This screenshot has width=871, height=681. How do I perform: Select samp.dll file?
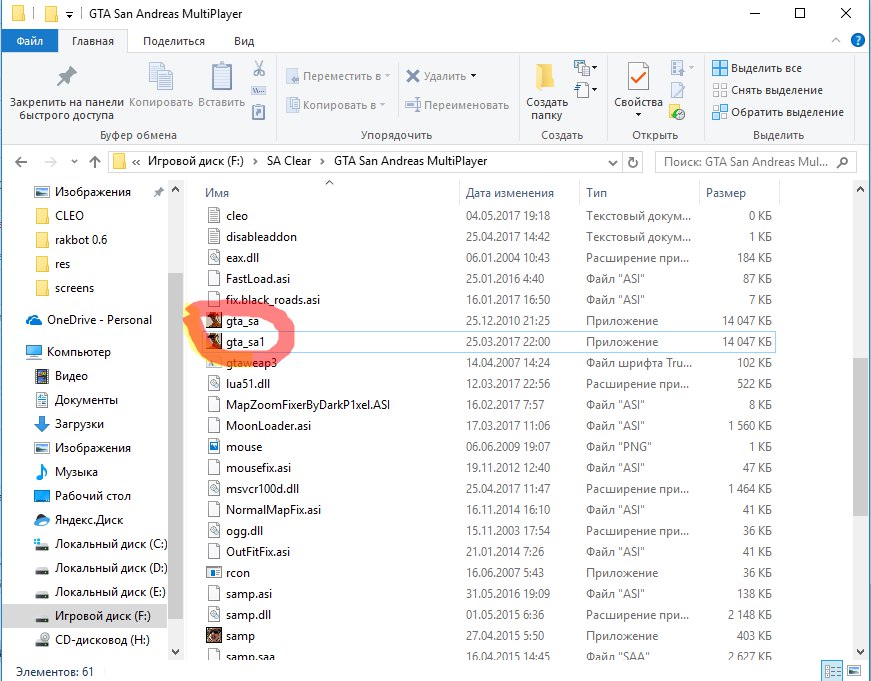pos(489,615)
